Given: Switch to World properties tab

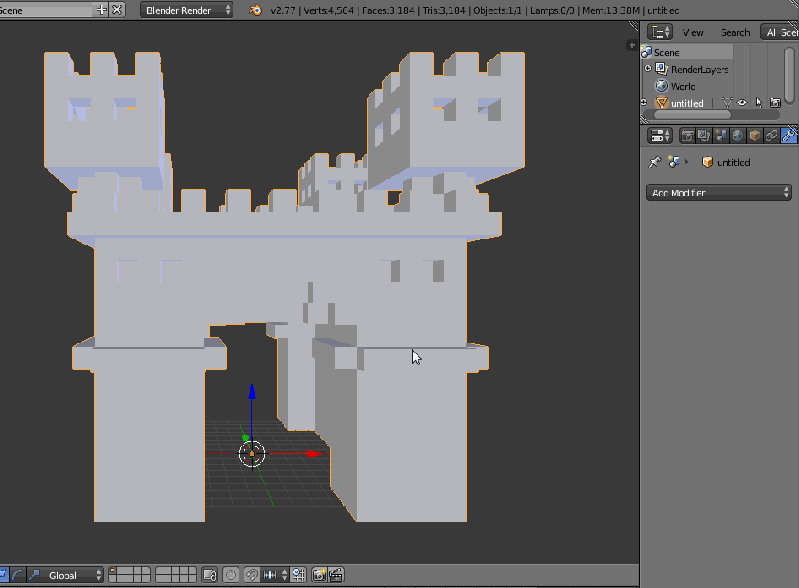Looking at the screenshot, I should pyautogui.click(x=737, y=136).
